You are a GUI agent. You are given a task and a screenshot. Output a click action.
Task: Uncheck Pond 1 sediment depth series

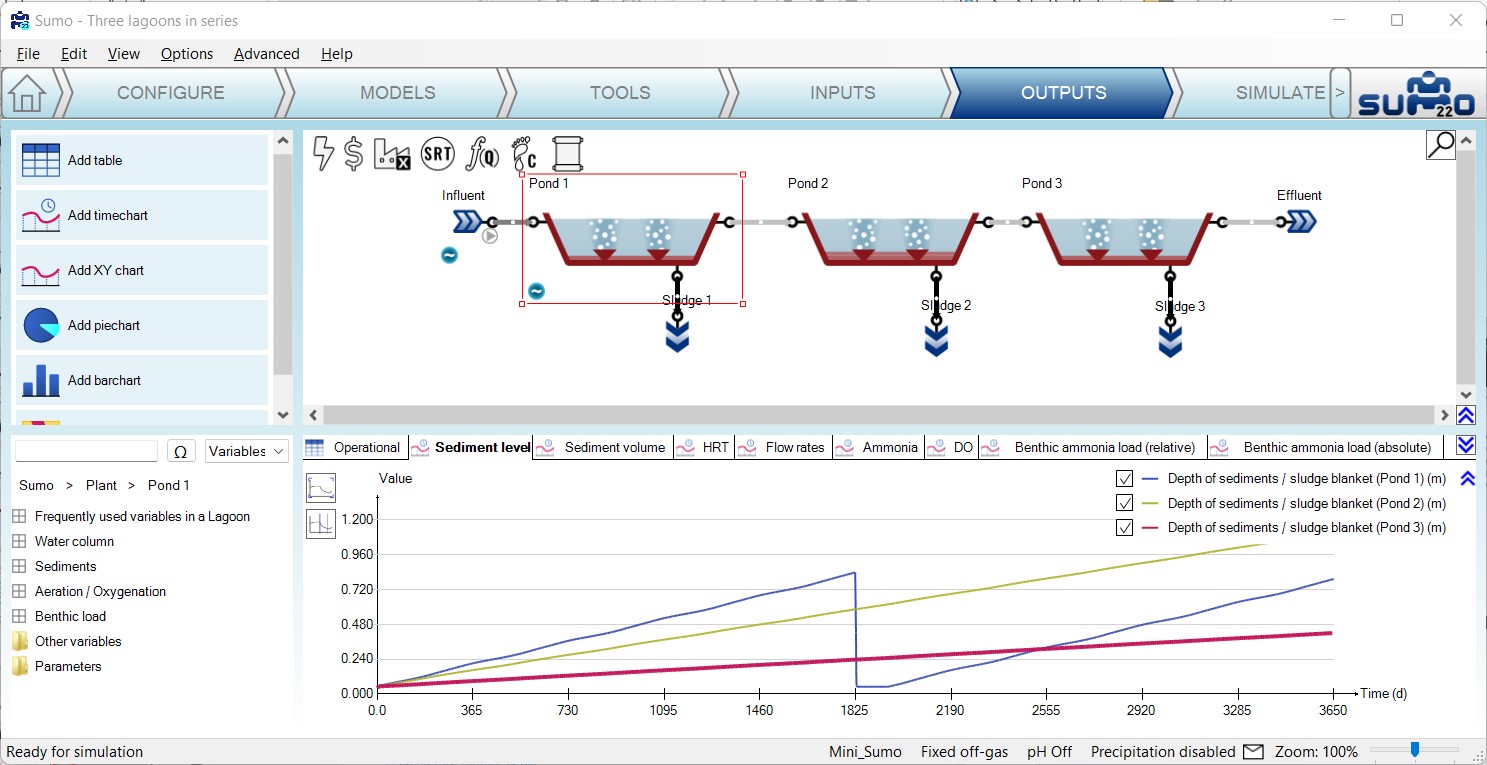click(x=1124, y=478)
